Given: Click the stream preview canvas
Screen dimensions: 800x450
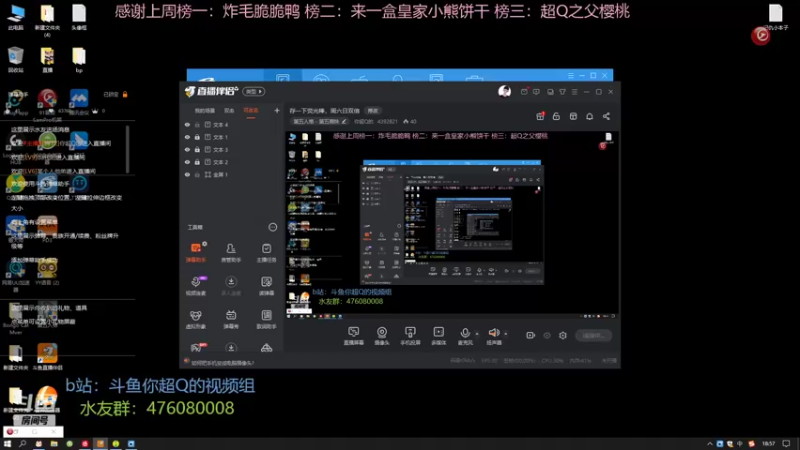Looking at the screenshot, I should tap(452, 225).
